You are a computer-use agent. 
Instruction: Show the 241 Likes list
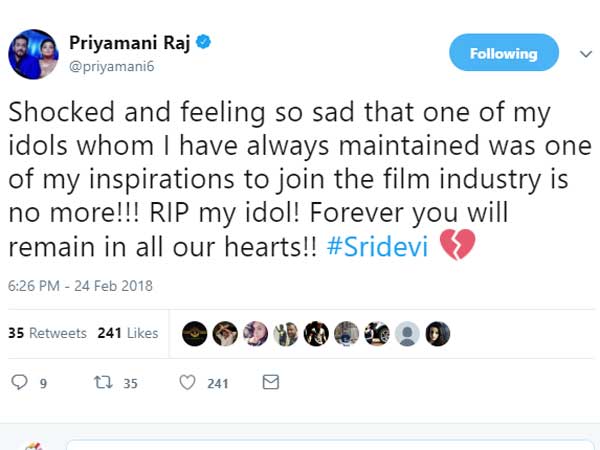click(x=128, y=333)
